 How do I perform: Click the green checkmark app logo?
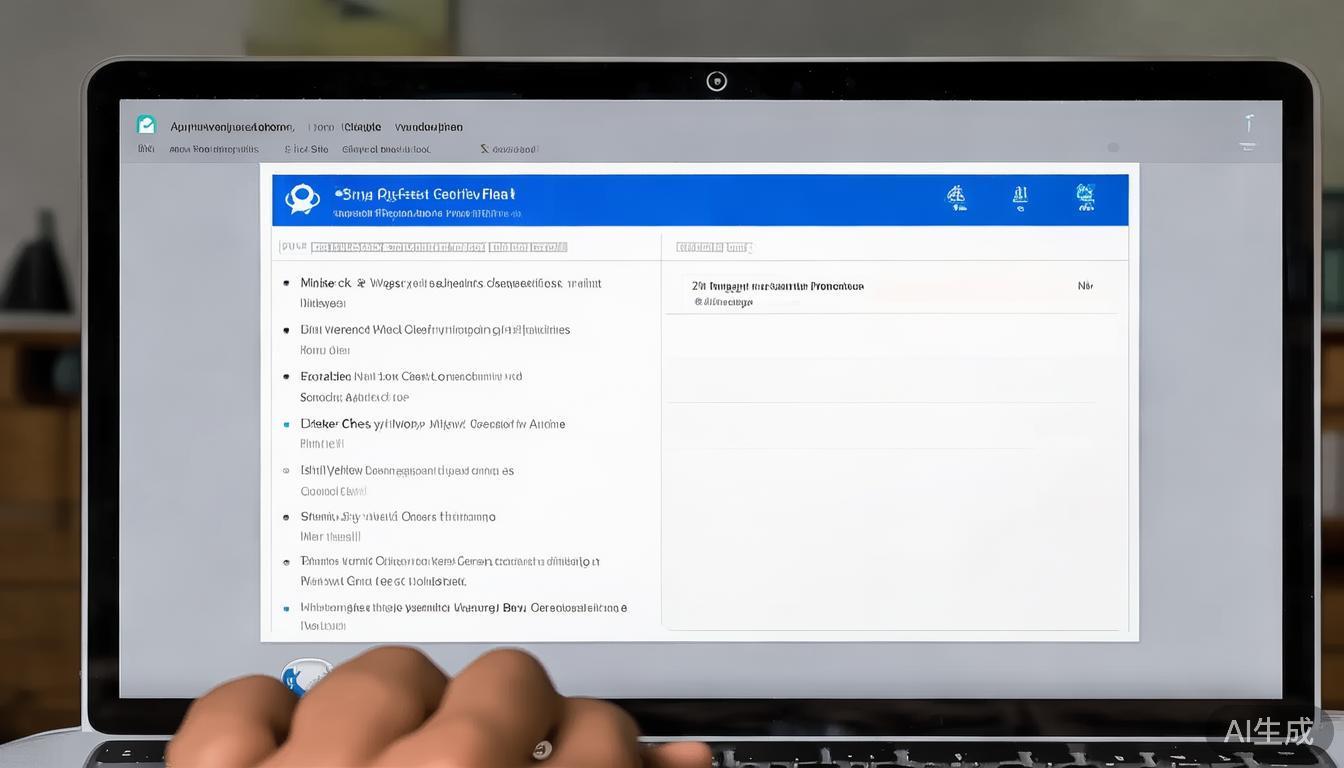(146, 125)
